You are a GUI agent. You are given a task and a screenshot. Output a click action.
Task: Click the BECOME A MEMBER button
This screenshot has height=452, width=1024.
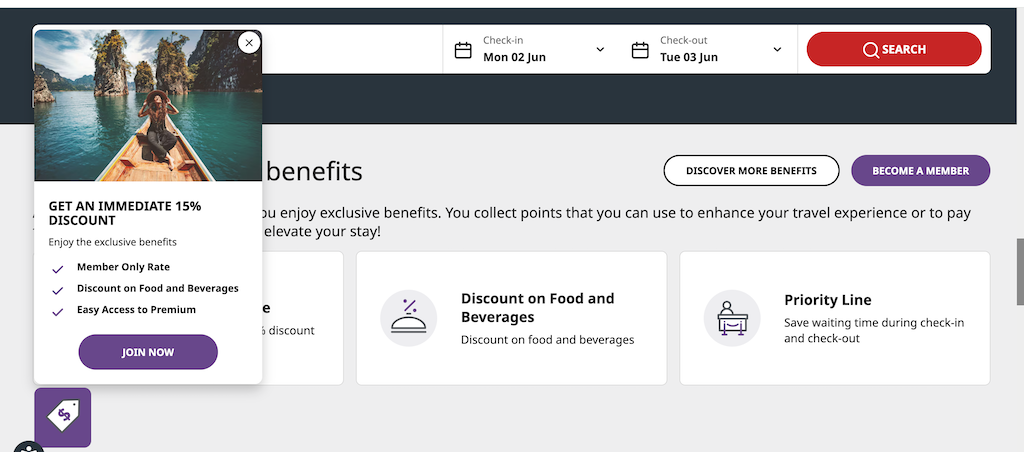921,170
